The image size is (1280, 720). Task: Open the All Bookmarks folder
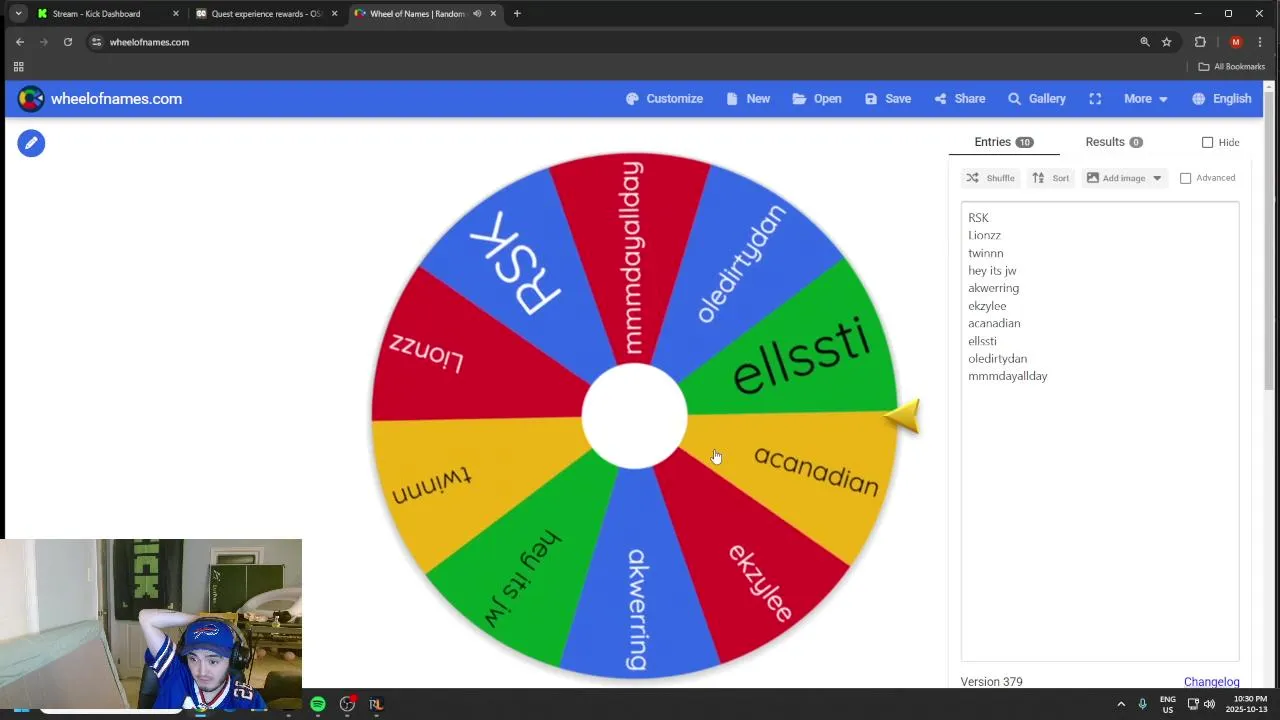pos(1231,67)
